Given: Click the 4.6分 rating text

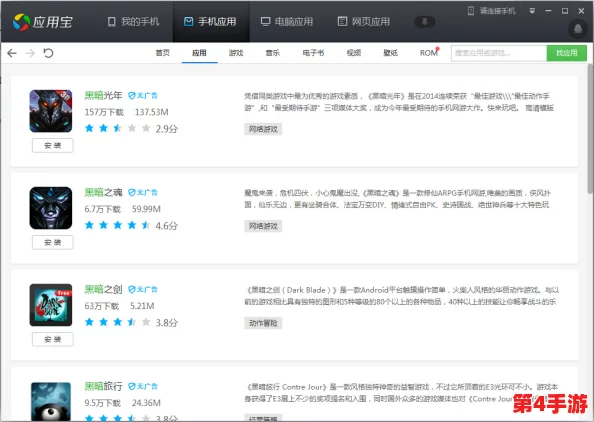Looking at the screenshot, I should pos(167,226).
